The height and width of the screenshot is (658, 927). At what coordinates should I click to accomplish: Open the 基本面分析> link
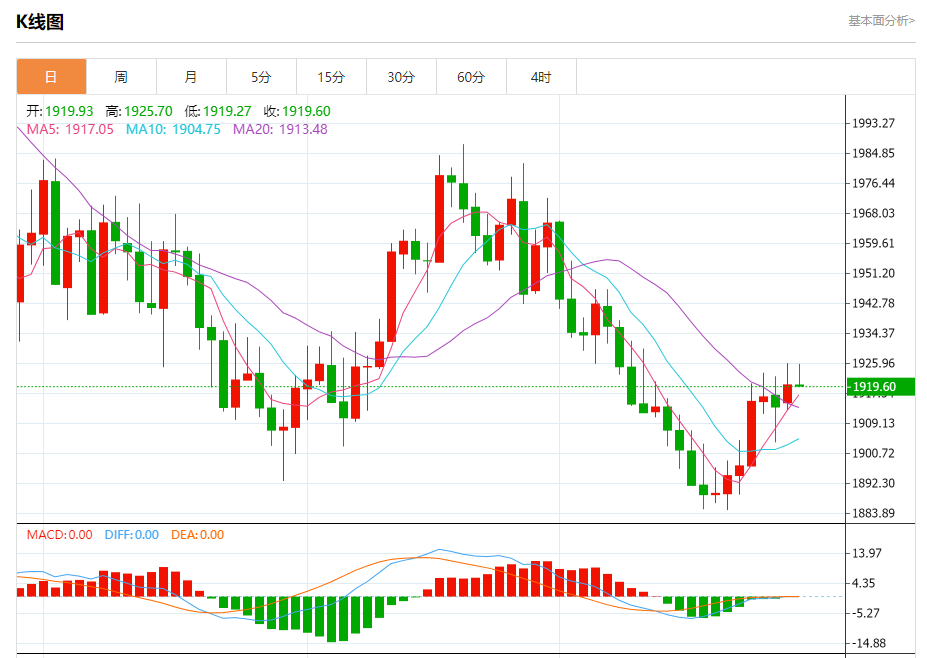pos(881,21)
